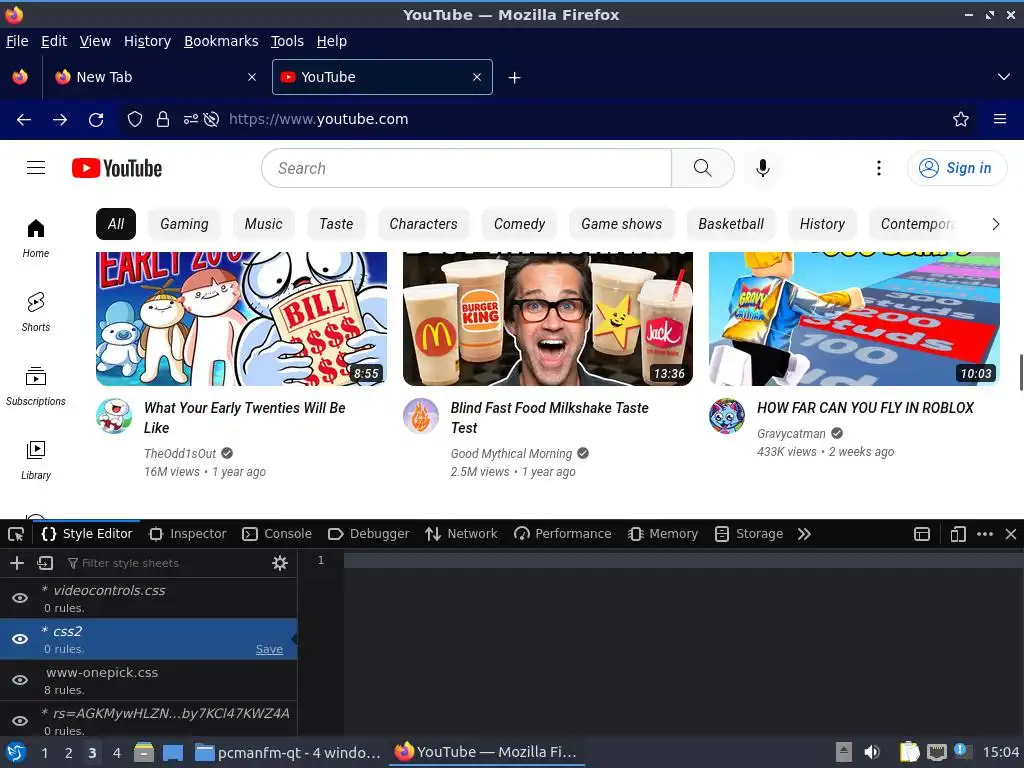
Task: Go forward in browser history
Action: coord(60,119)
